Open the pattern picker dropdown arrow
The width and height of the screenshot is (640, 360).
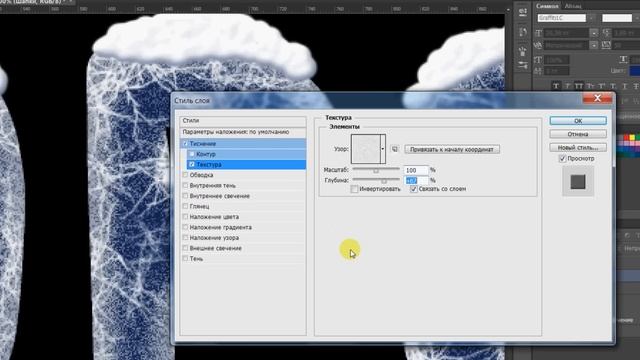pyautogui.click(x=383, y=149)
